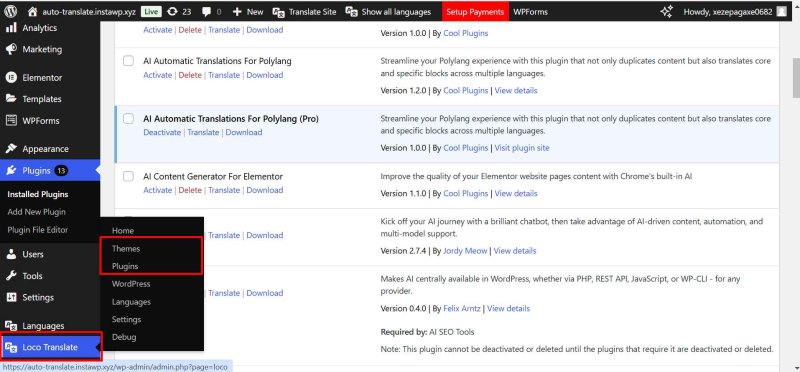Open the WPForms toolbar item

[531, 12]
